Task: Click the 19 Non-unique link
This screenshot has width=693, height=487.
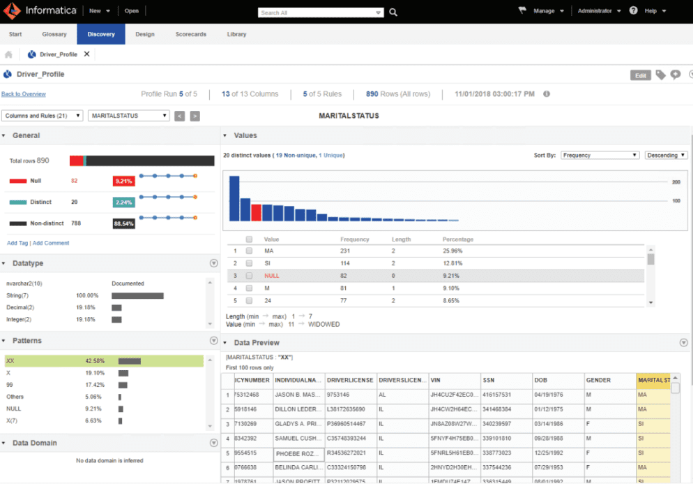Action: (296, 155)
